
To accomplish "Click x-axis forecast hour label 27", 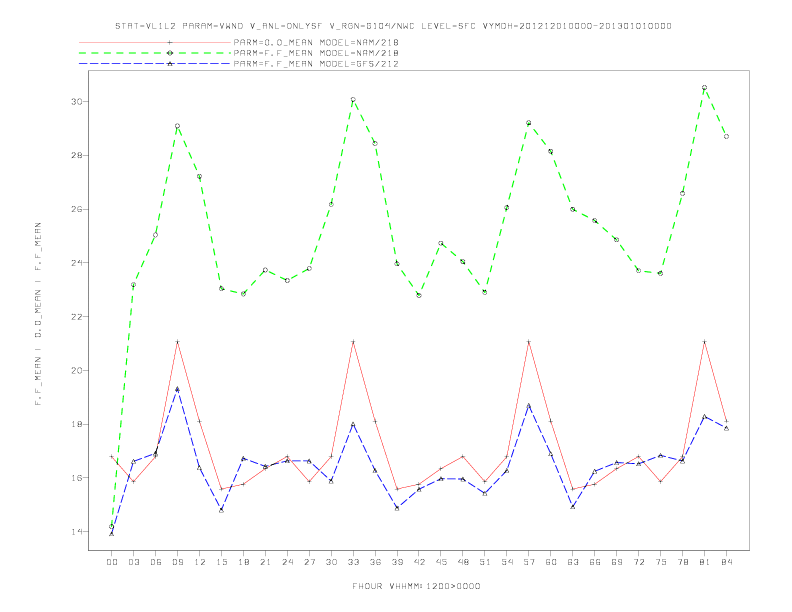I will (x=309, y=562).
